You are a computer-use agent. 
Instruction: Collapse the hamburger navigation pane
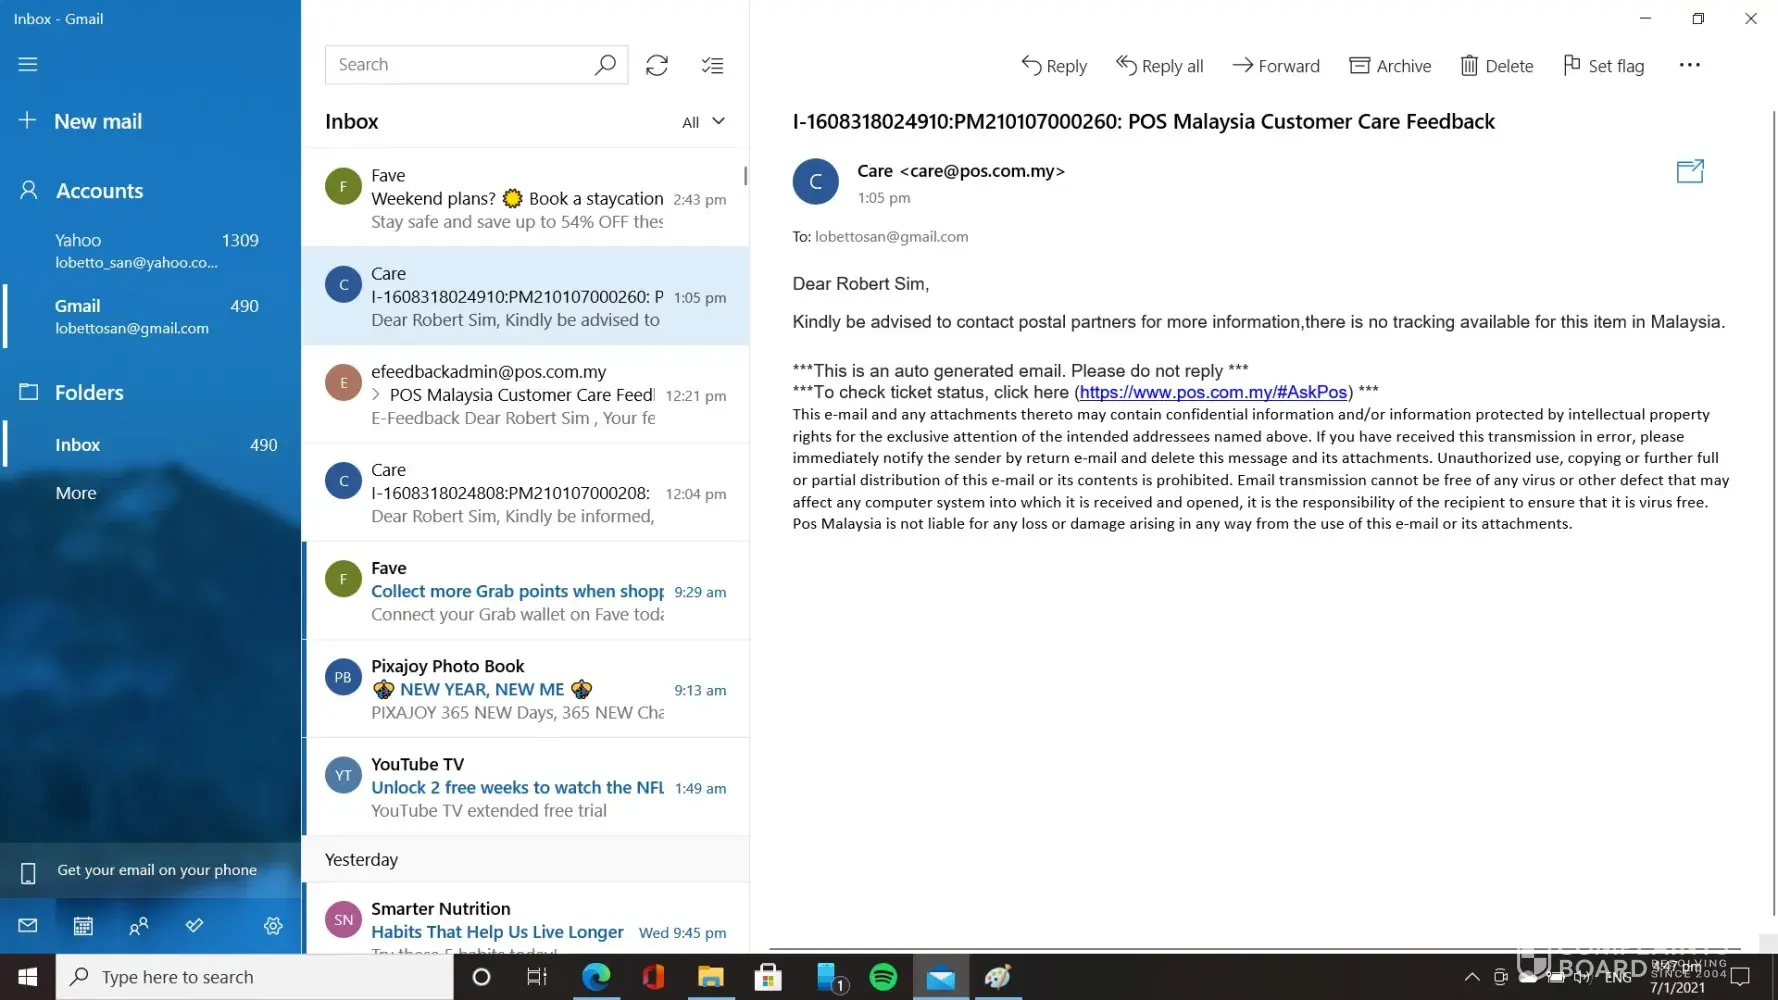(x=28, y=64)
